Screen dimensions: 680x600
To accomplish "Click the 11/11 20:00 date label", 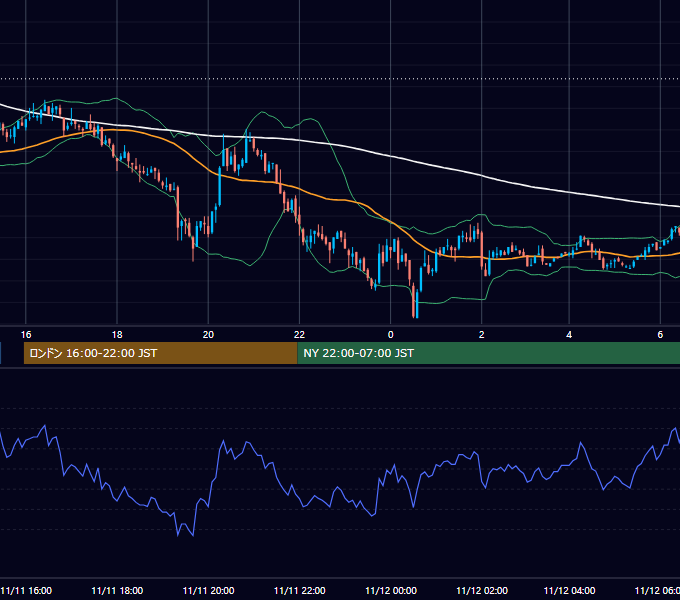I will point(208,590).
